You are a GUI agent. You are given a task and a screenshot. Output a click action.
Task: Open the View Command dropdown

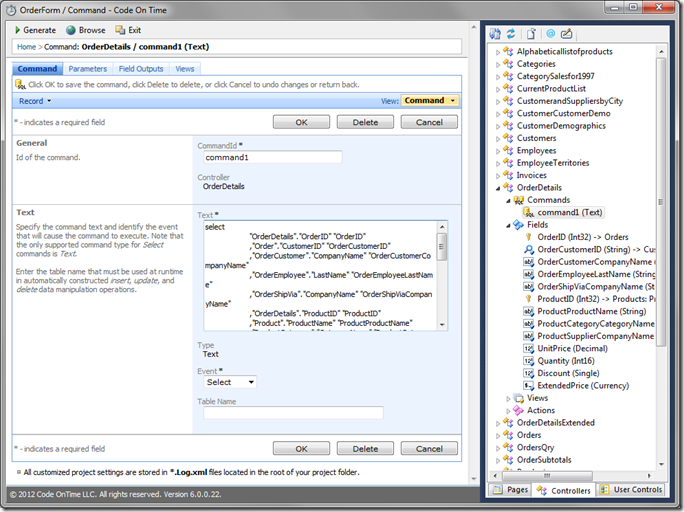[430, 100]
